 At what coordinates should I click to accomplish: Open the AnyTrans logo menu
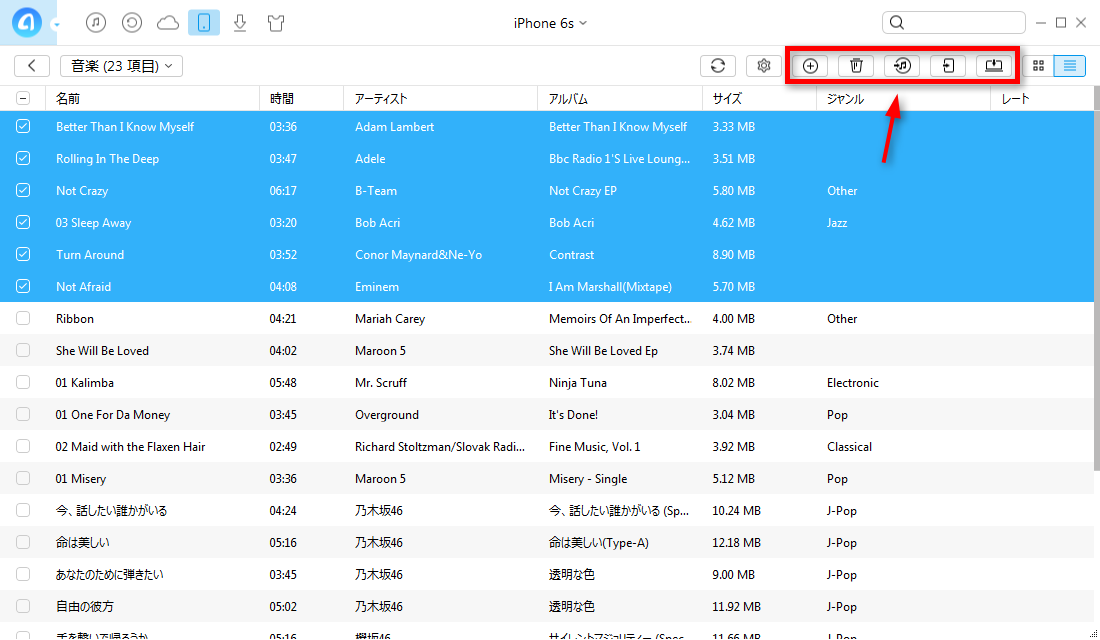click(x=27, y=22)
